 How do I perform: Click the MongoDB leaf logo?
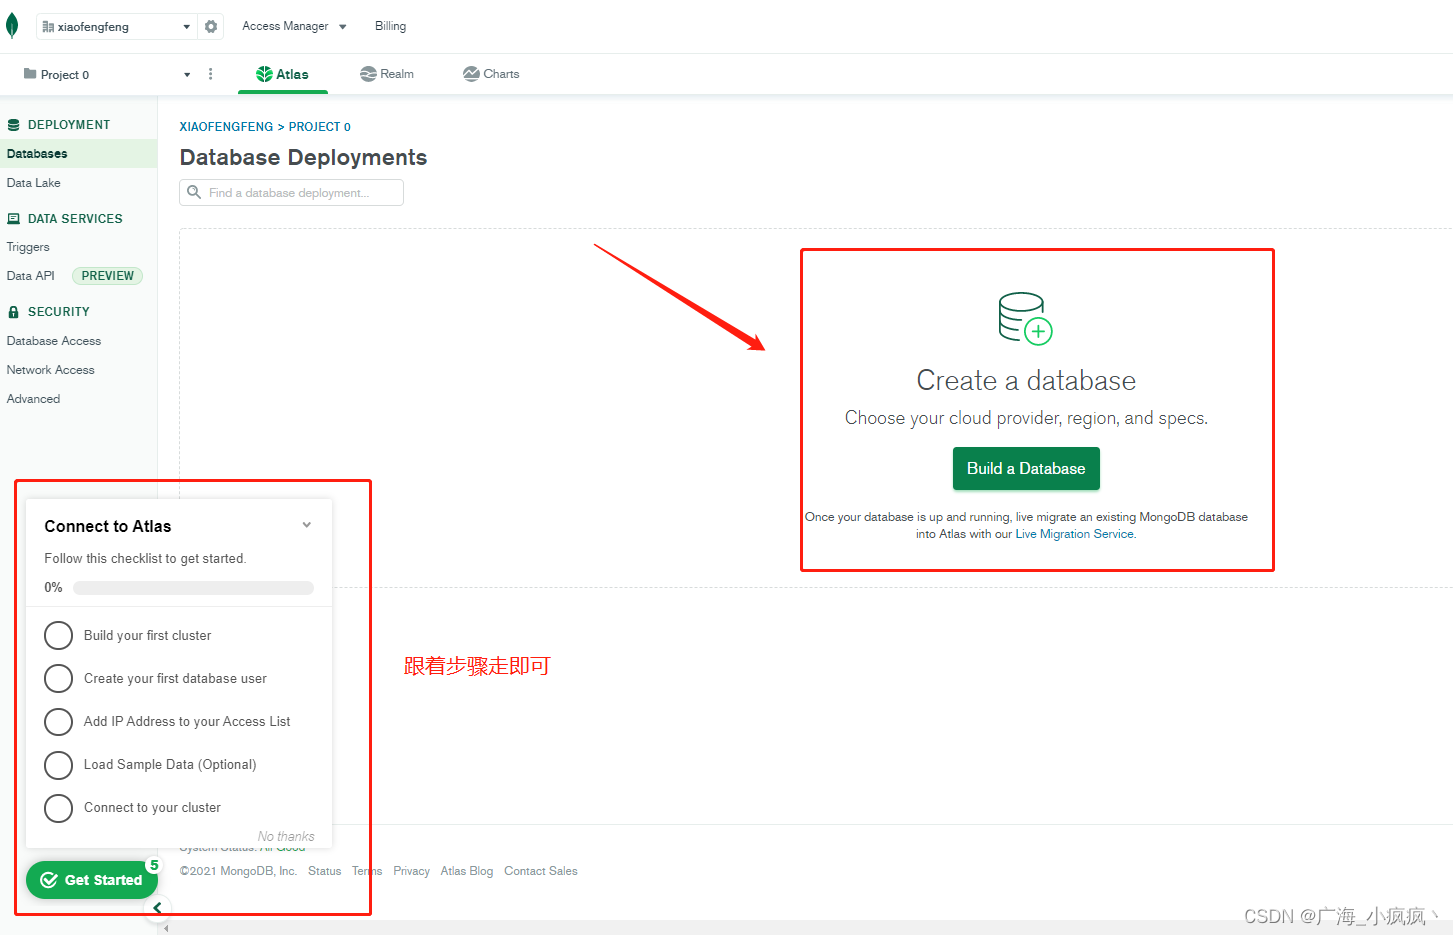12,26
